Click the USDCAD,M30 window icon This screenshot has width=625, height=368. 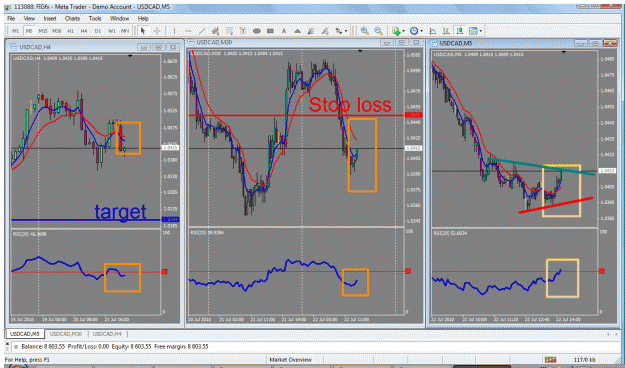[x=191, y=42]
